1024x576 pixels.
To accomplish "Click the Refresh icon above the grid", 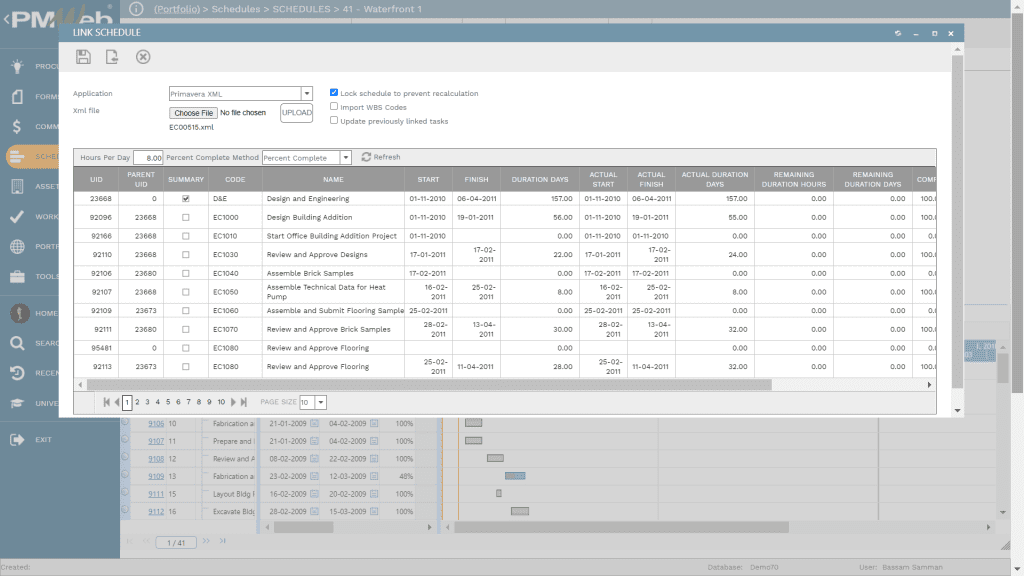I will click(366, 157).
